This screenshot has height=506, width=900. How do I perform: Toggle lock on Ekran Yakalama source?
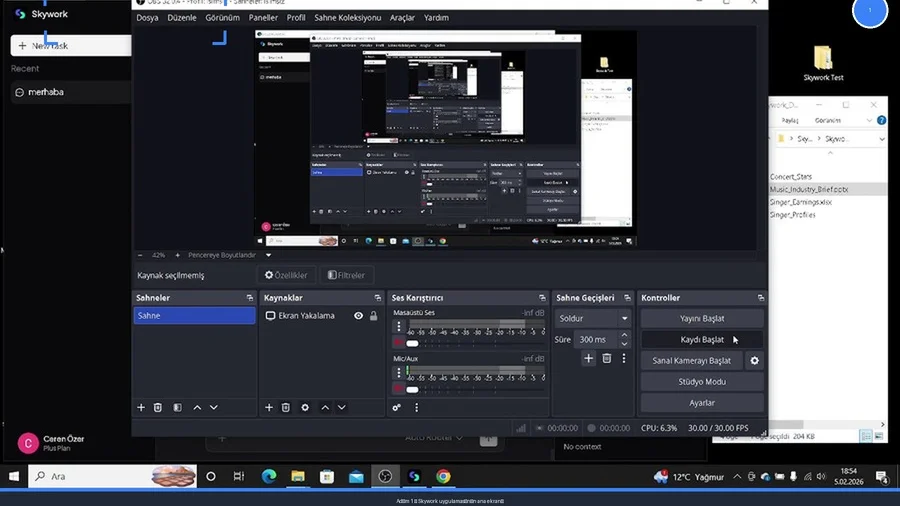373,316
